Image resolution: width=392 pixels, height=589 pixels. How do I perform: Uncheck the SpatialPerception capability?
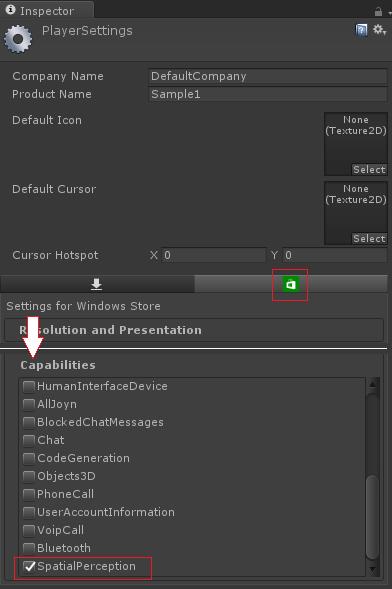point(29,566)
